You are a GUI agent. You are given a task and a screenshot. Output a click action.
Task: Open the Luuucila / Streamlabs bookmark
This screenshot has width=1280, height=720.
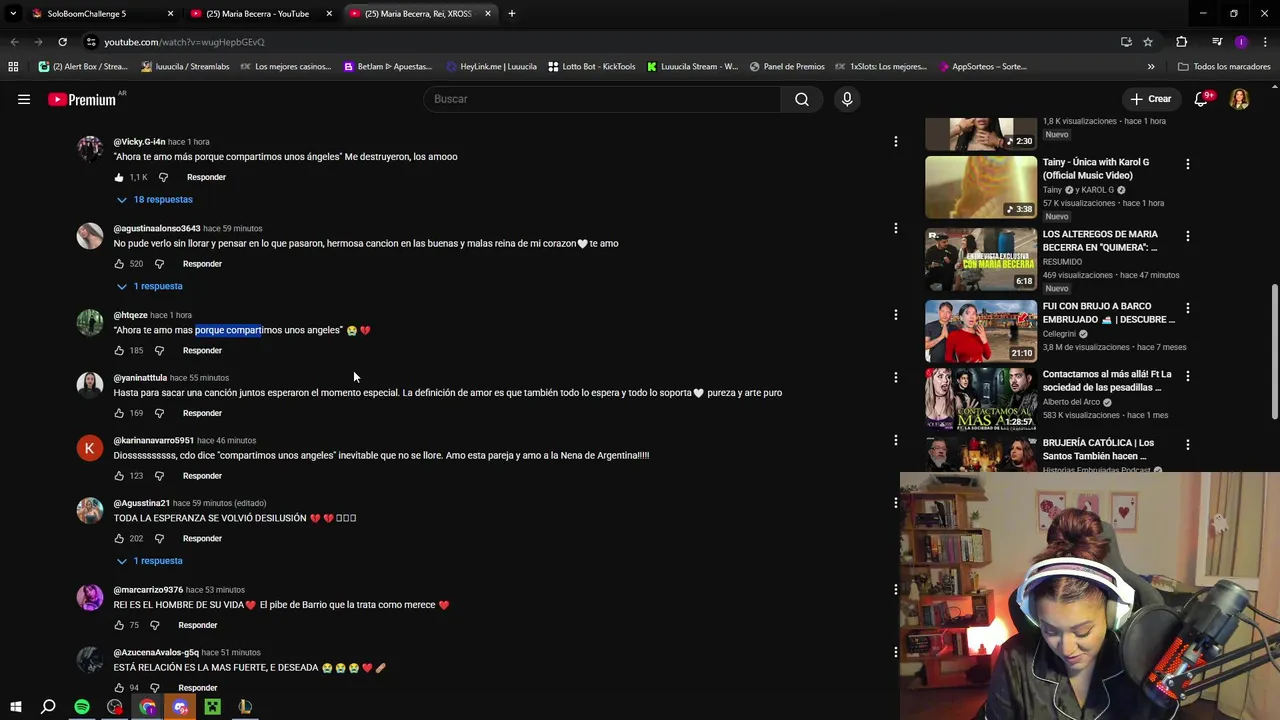[185, 67]
